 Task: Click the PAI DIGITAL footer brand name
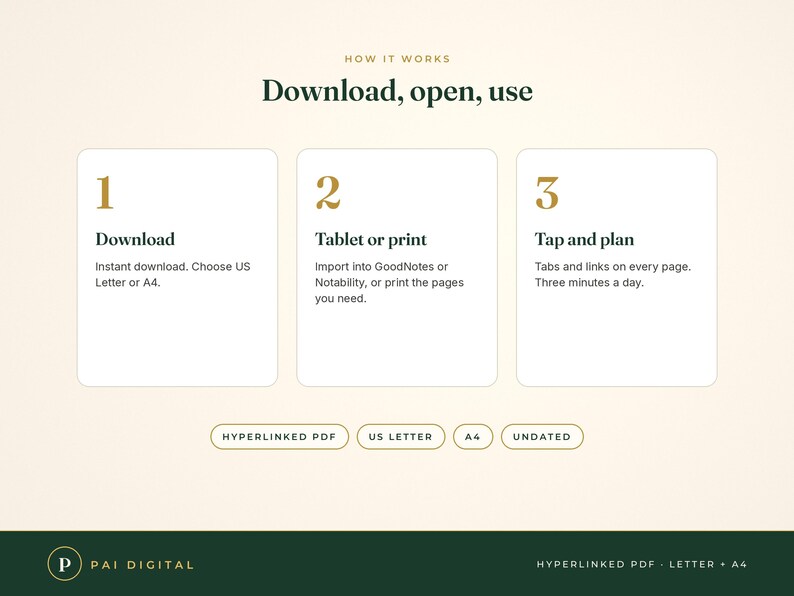click(142, 565)
